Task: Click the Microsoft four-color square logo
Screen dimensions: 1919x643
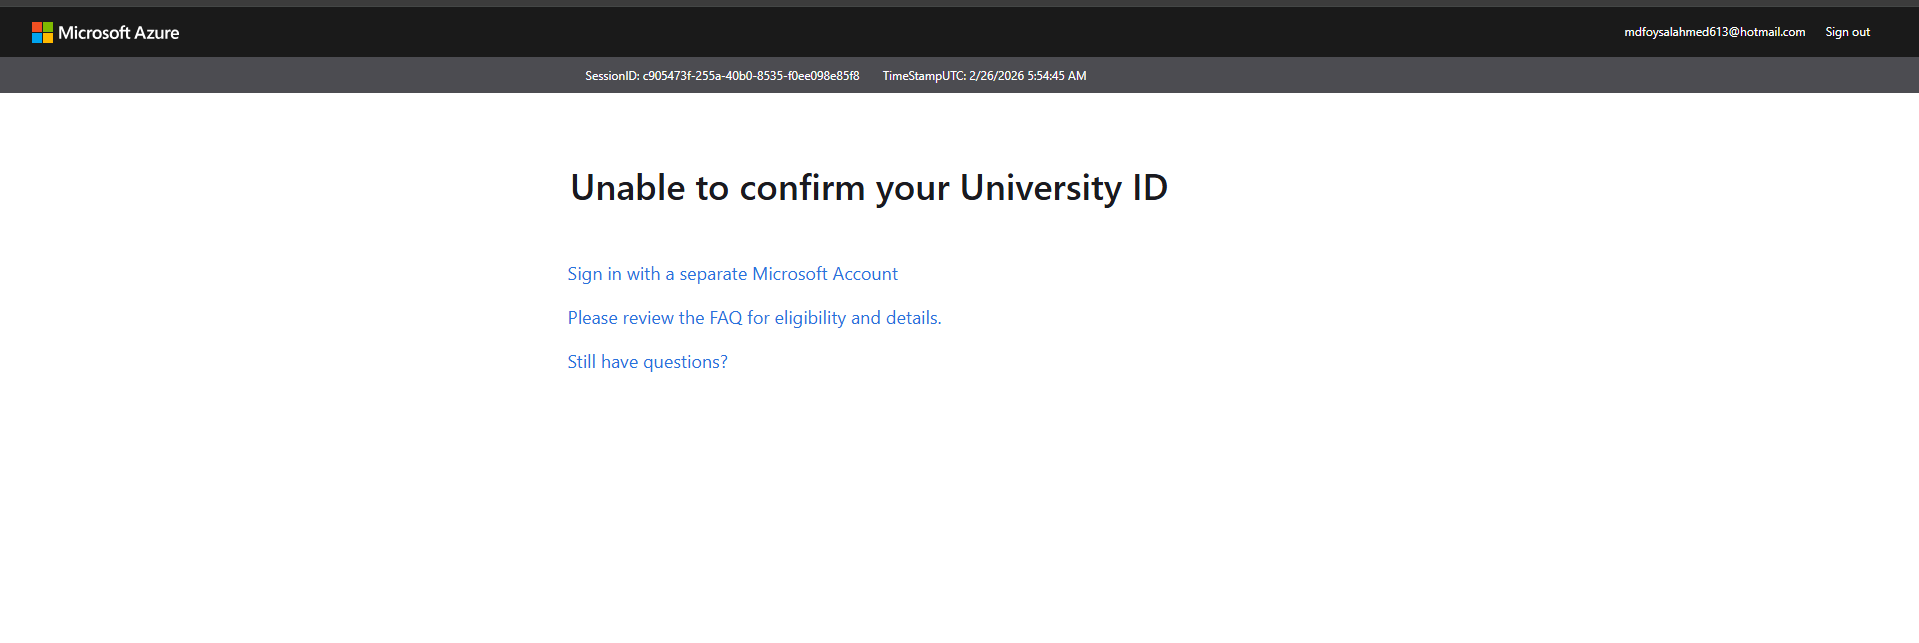Action: (42, 32)
